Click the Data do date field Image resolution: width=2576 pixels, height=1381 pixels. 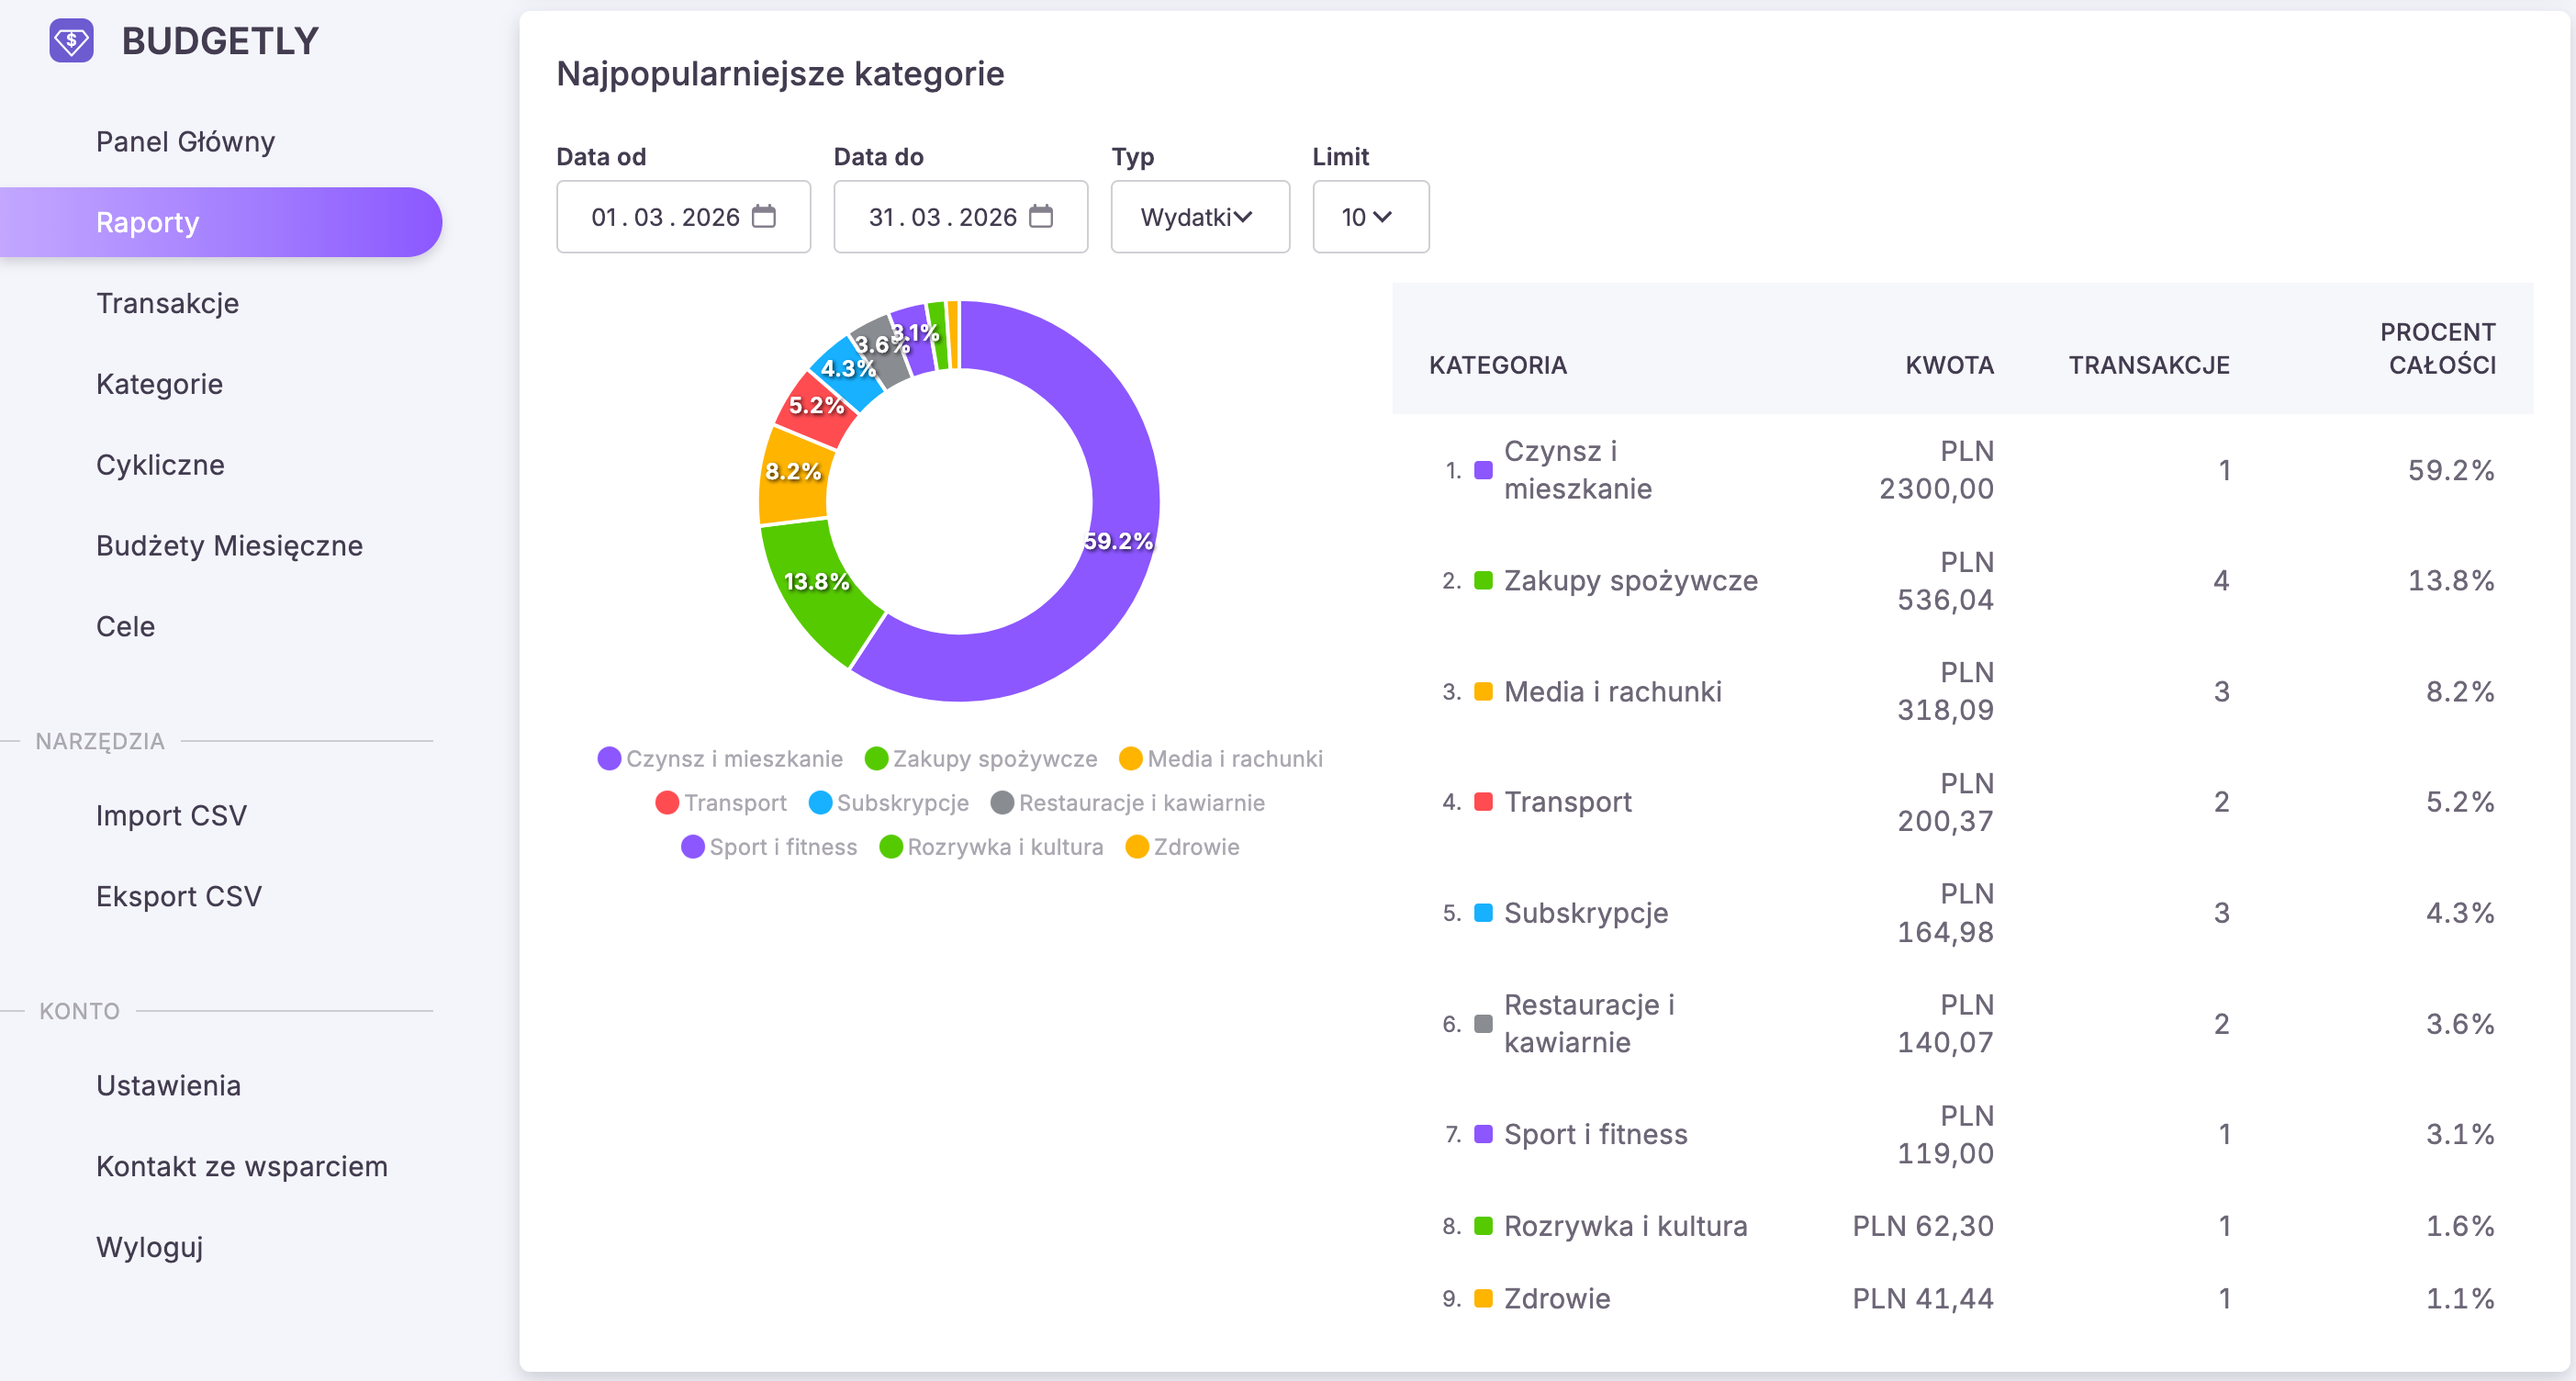tap(960, 217)
